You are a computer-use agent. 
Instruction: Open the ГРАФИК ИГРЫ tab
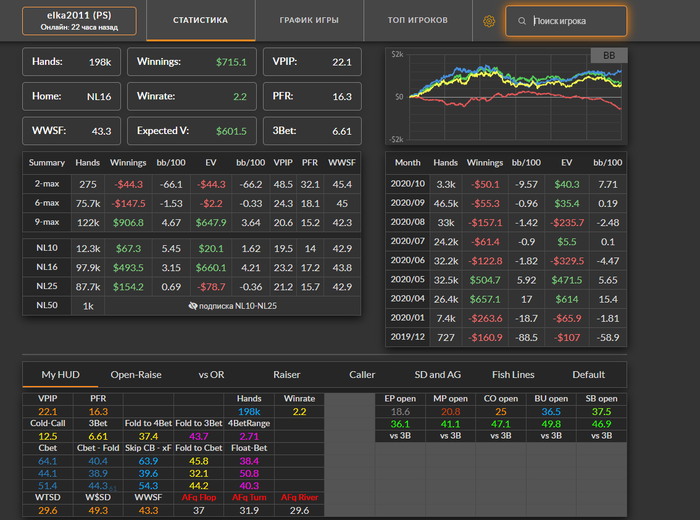pos(309,21)
